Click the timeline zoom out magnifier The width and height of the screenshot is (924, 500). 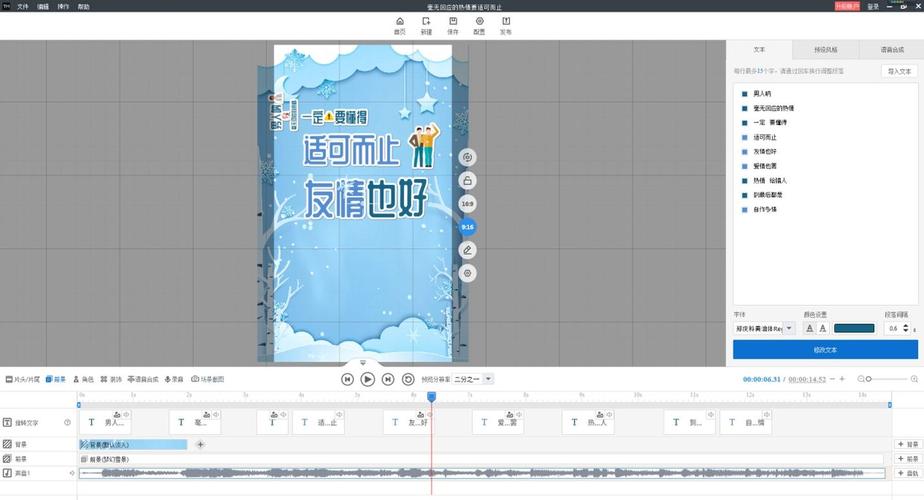(861, 379)
